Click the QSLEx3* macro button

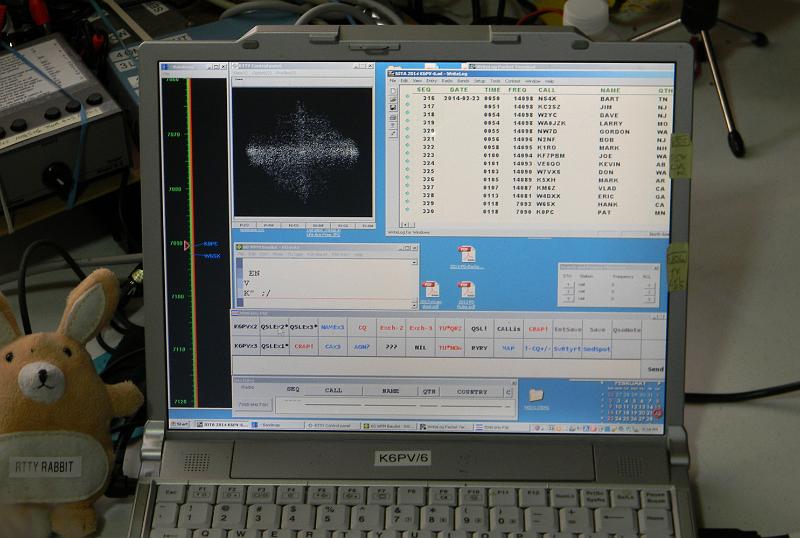pyautogui.click(x=303, y=327)
